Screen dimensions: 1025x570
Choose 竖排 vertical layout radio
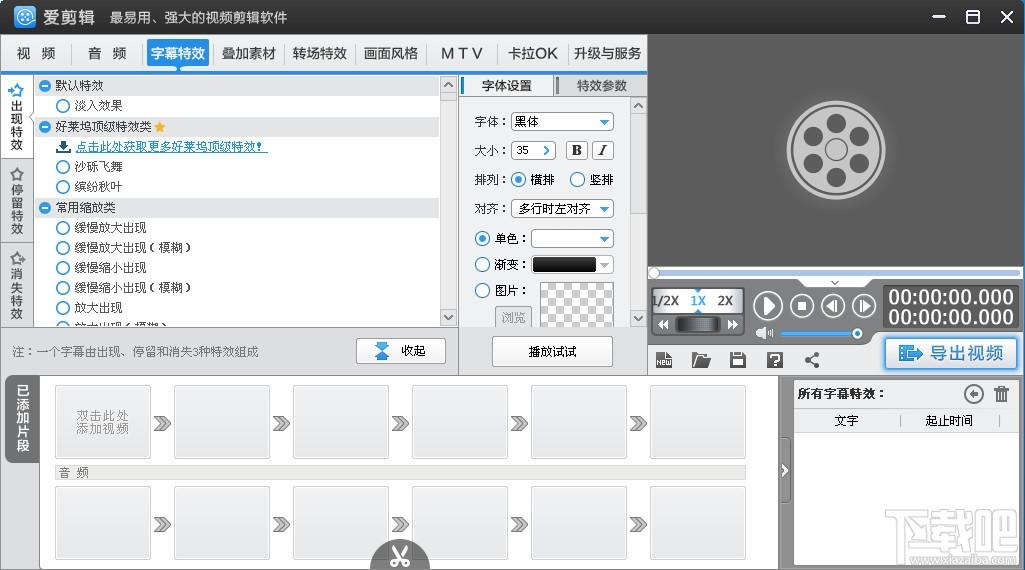[x=577, y=179]
